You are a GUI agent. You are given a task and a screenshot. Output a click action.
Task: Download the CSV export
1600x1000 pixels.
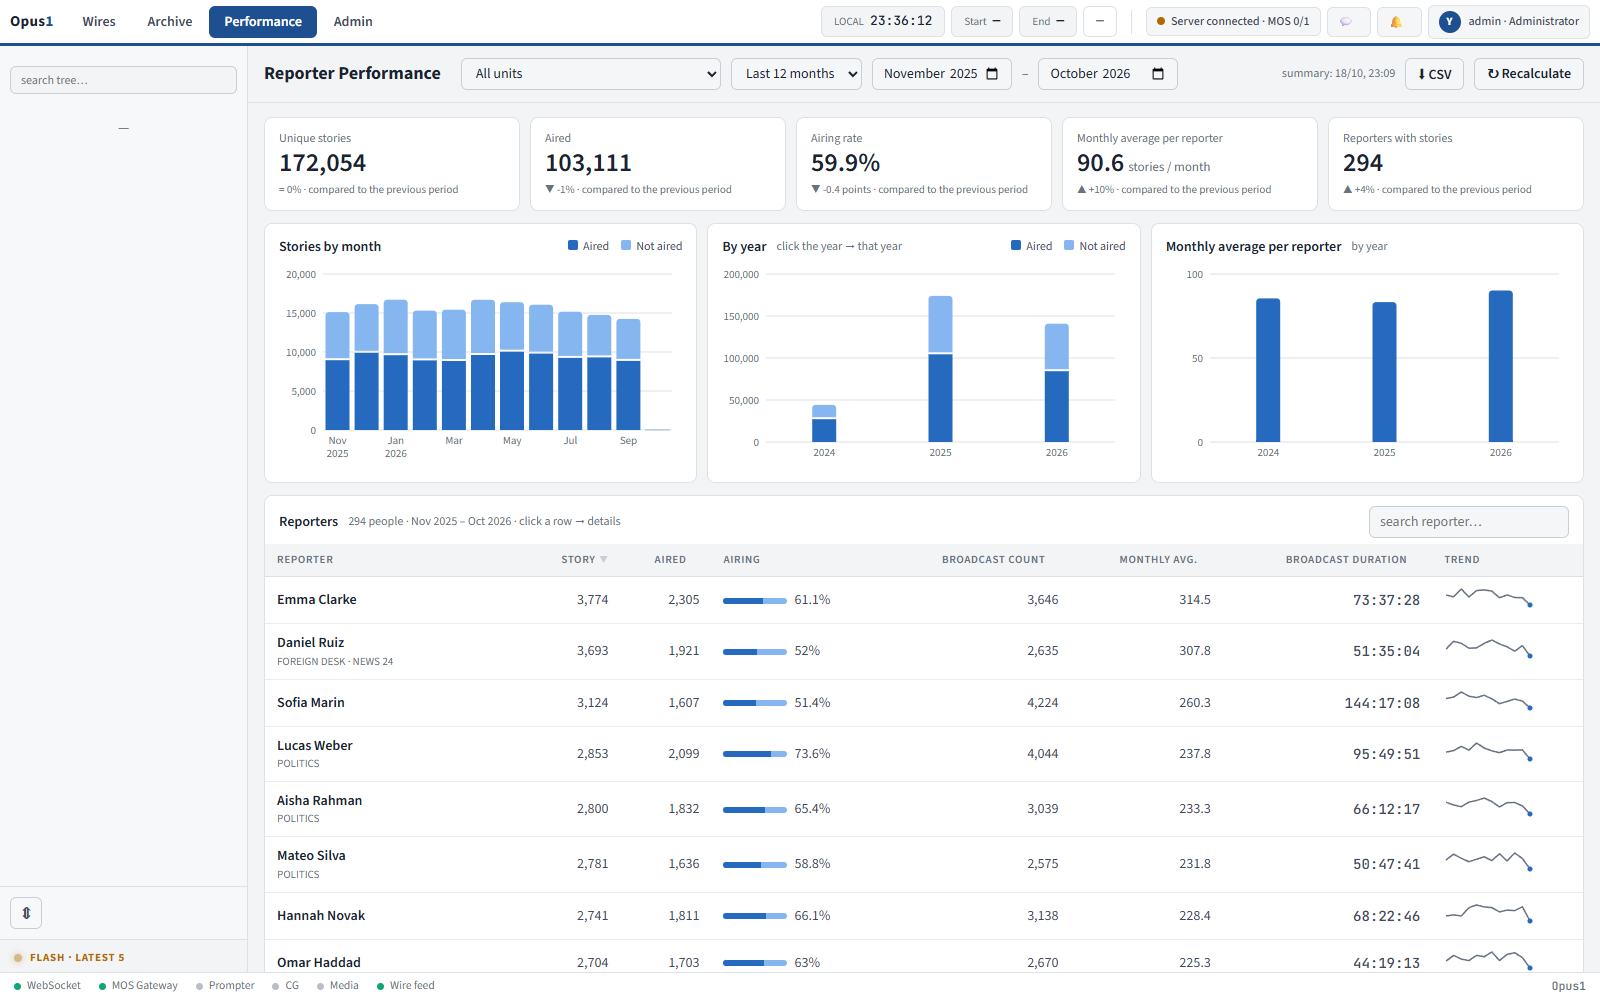tap(1434, 74)
